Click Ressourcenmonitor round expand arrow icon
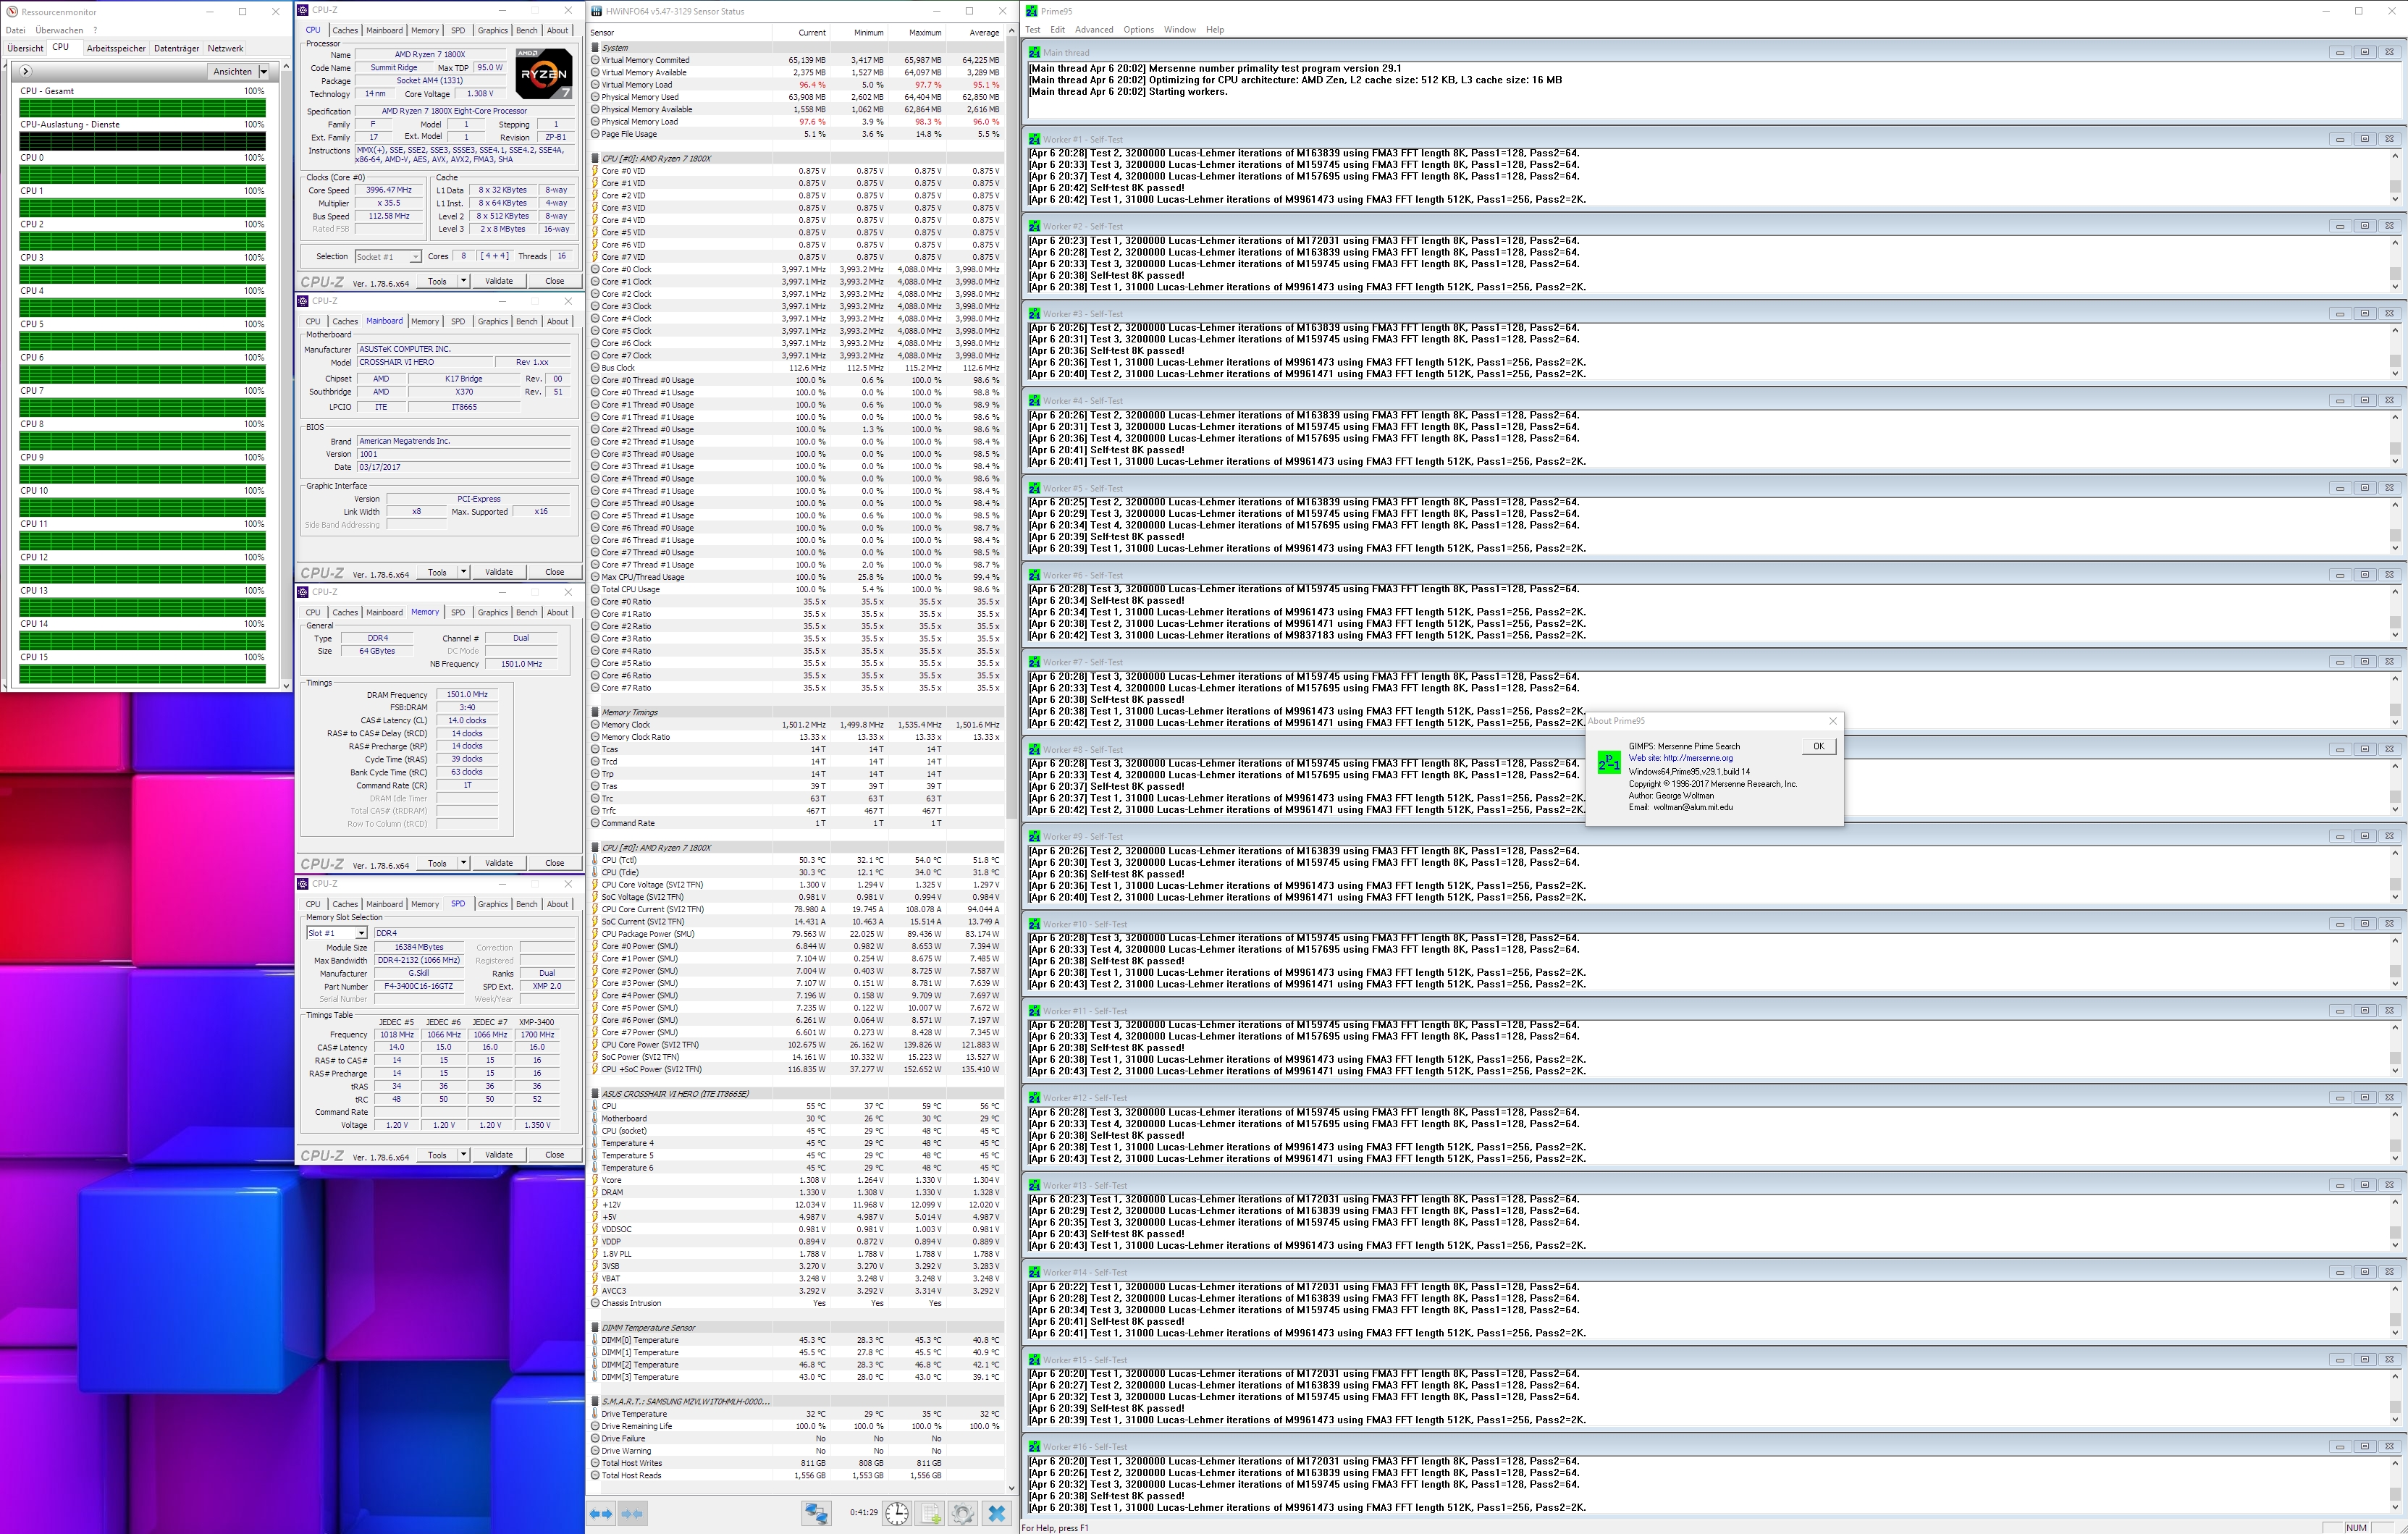 click(x=25, y=71)
